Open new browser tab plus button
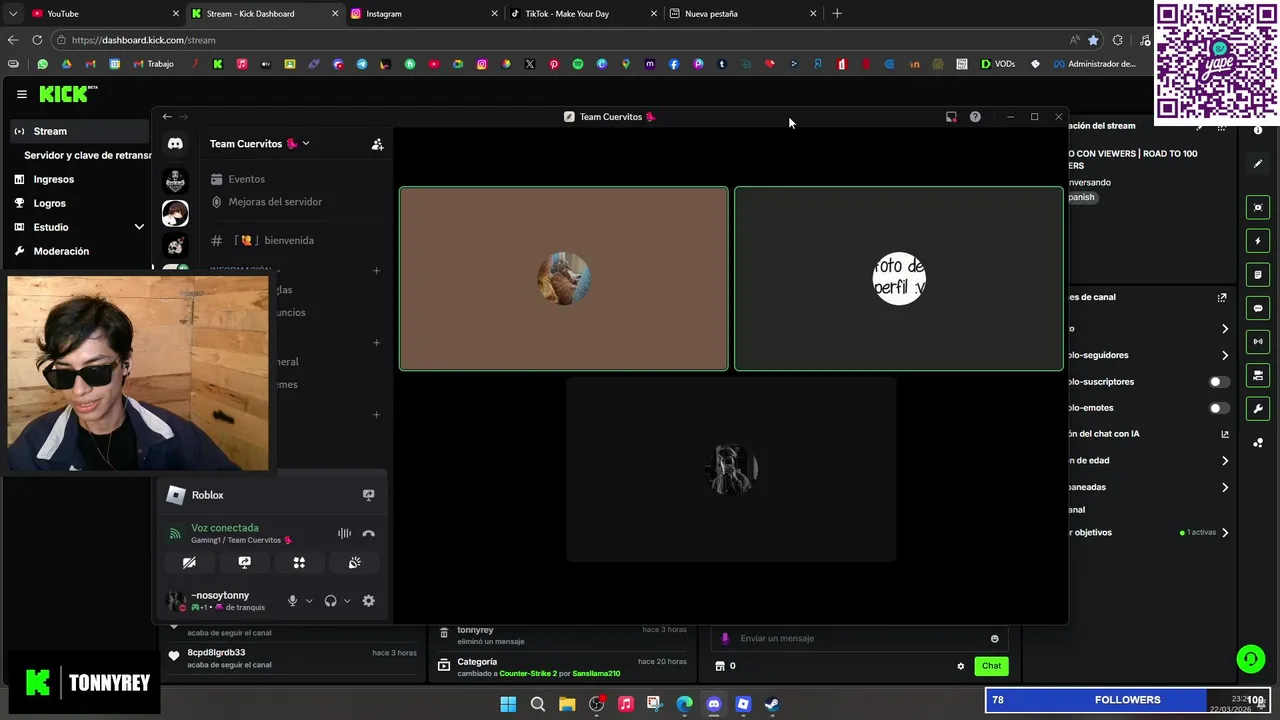The height and width of the screenshot is (720, 1280). coord(837,14)
